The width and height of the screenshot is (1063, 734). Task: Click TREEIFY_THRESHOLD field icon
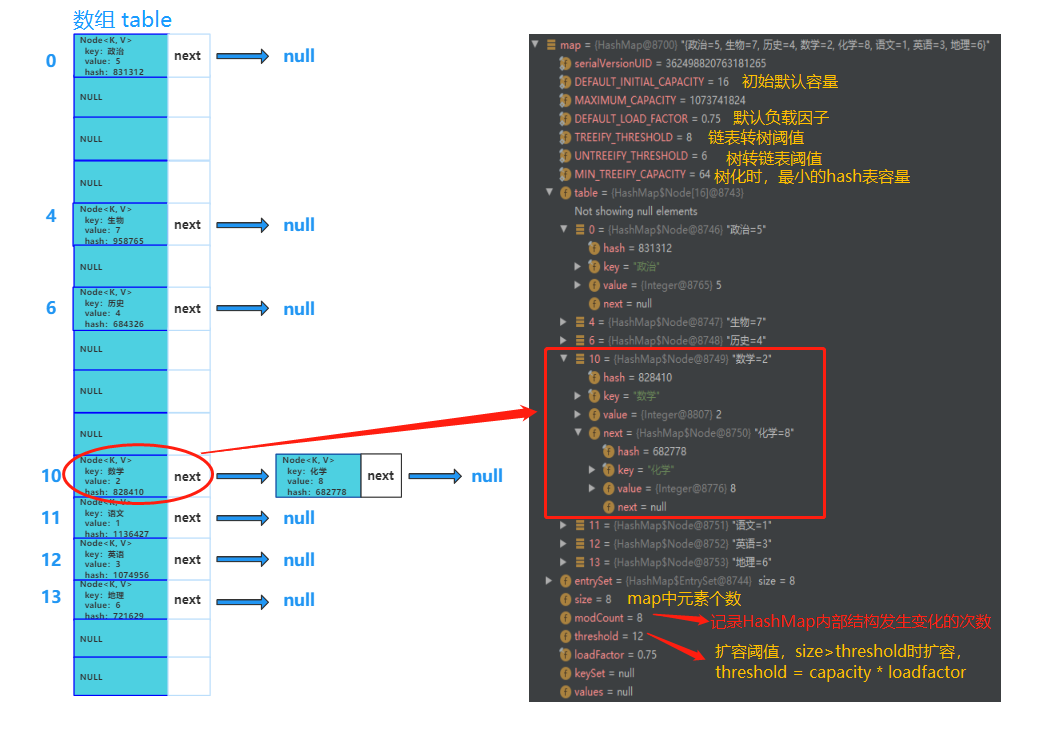(565, 137)
